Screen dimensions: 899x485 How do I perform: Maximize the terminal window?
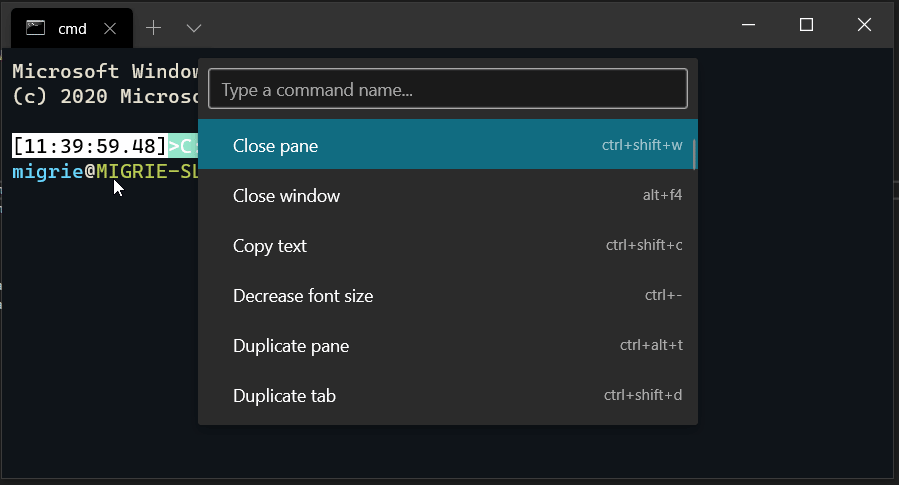pos(806,25)
